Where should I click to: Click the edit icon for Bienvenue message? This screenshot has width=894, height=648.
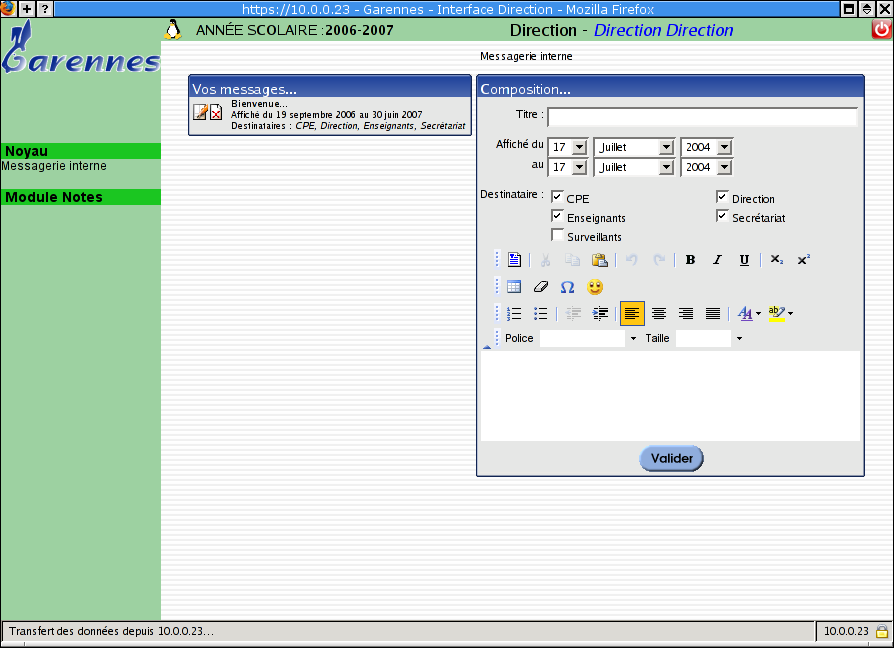tap(200, 113)
